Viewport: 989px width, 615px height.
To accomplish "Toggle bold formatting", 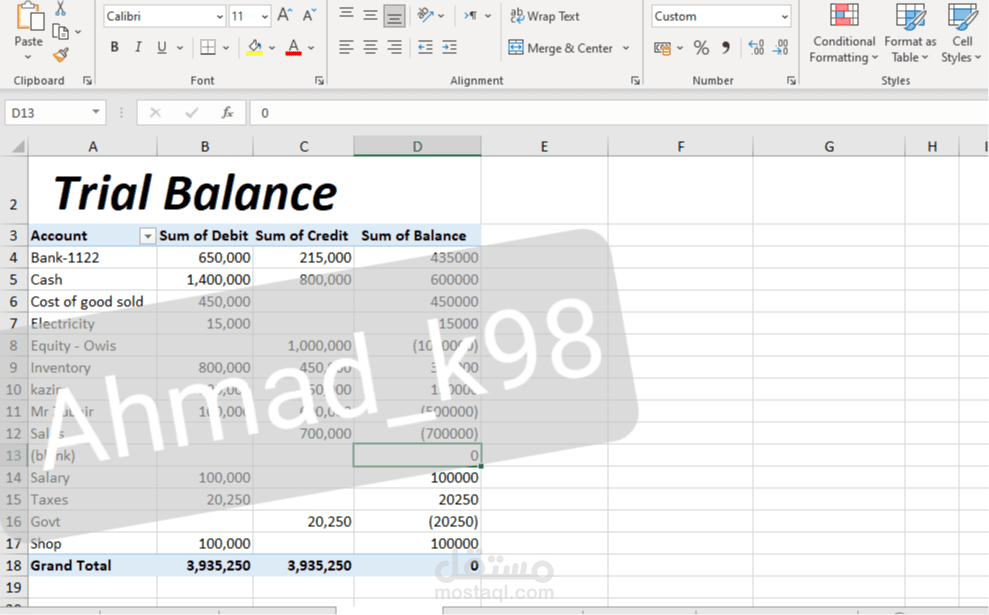I will point(114,47).
